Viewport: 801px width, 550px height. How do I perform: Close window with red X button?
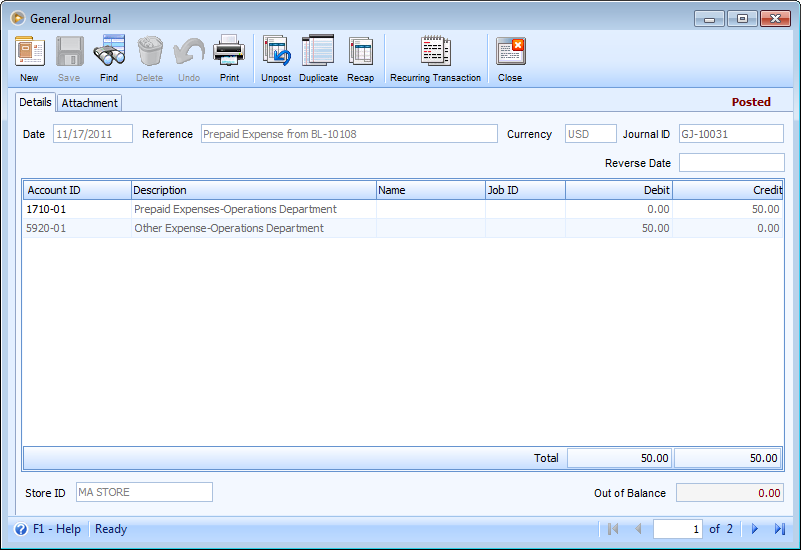(x=775, y=19)
